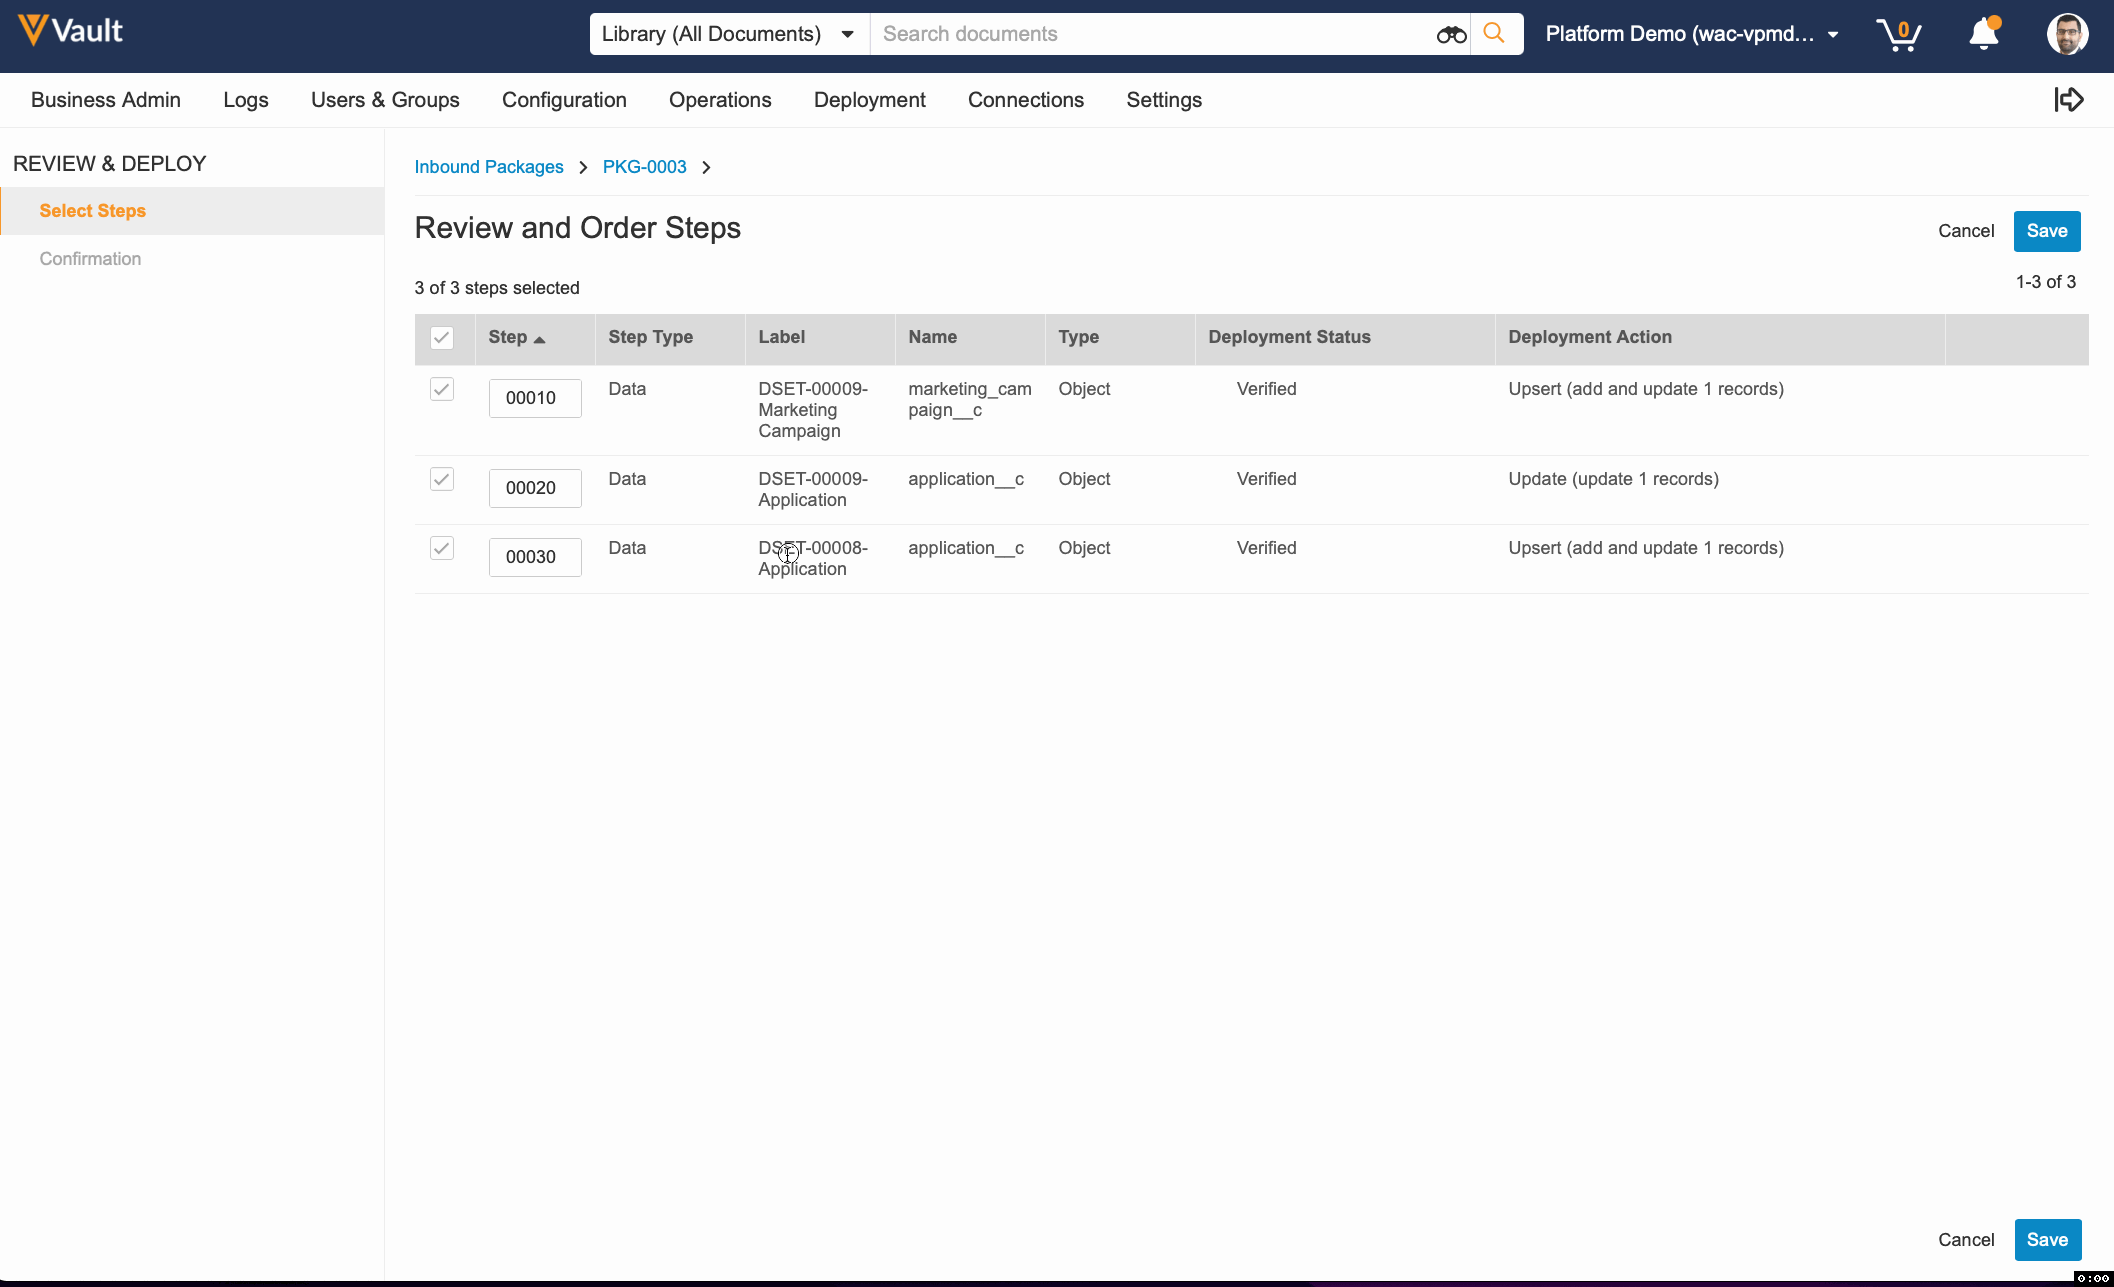Open the shopping cart icon
Image resolution: width=2114 pixels, height=1287 pixels.
click(x=1898, y=35)
